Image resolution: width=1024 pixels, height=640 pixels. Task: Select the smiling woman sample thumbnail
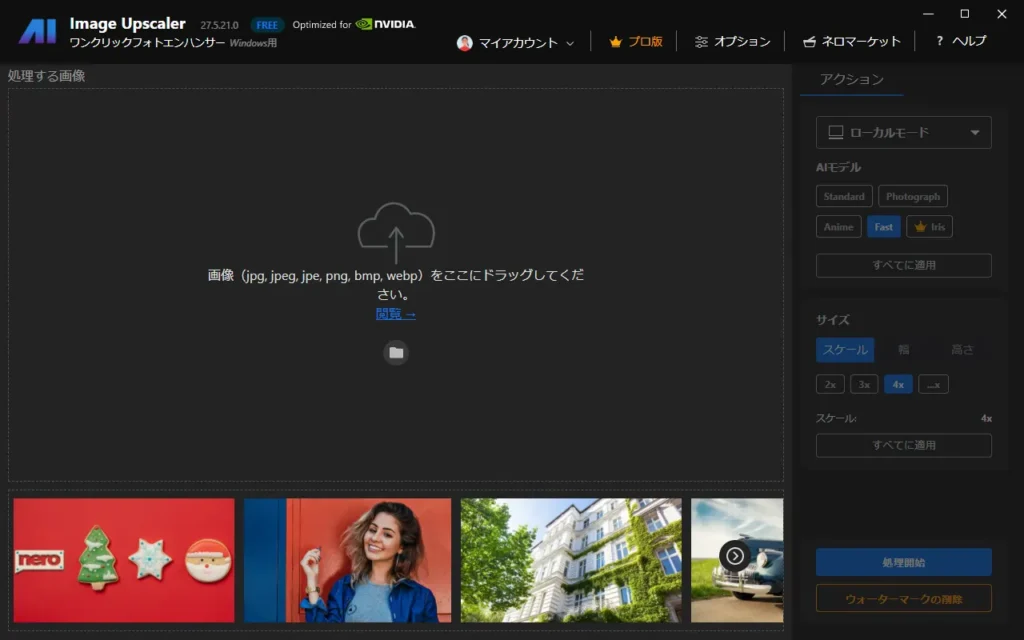(x=347, y=560)
